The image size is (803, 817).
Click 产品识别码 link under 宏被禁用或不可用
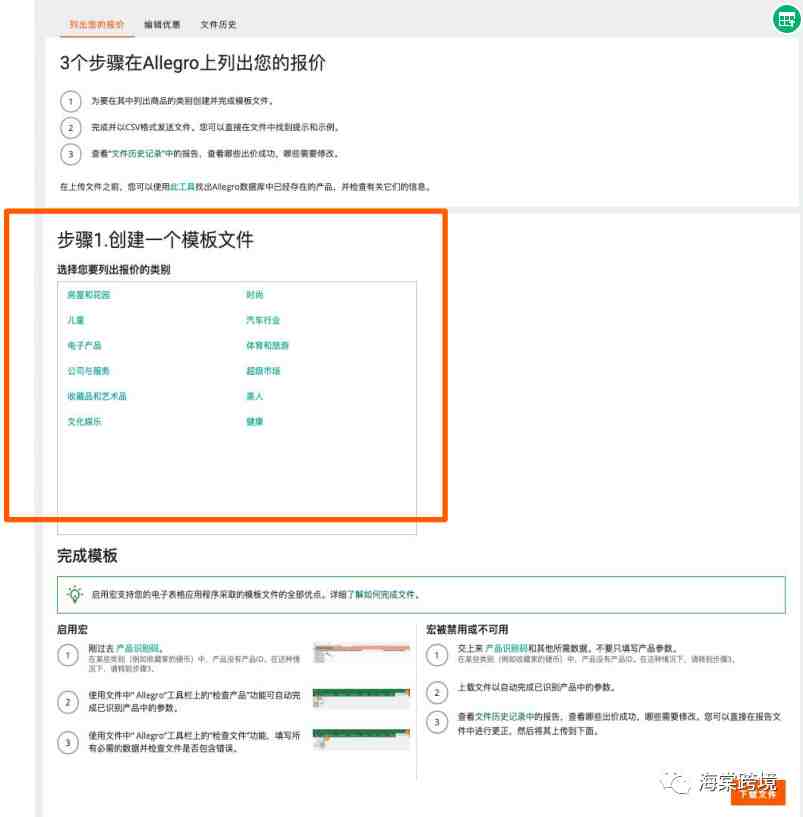[x=506, y=649]
